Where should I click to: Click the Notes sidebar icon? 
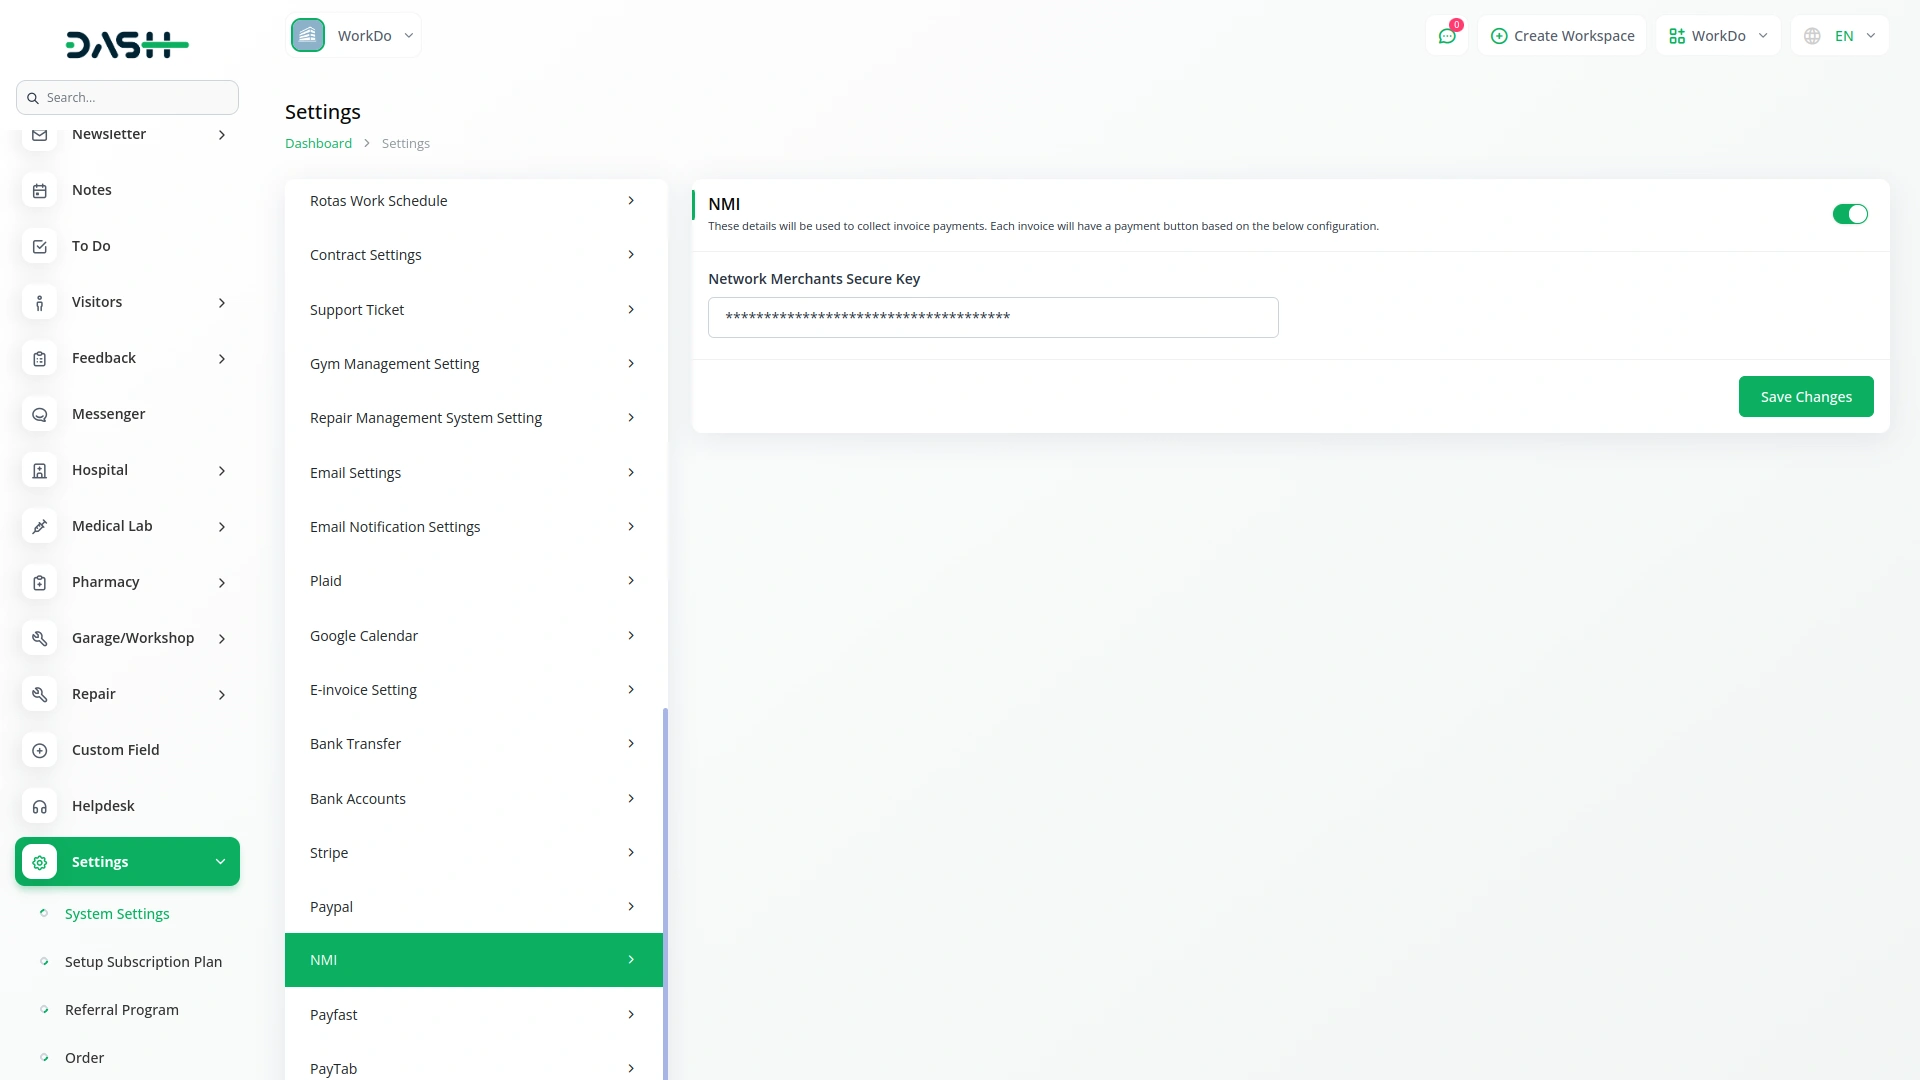pos(40,190)
